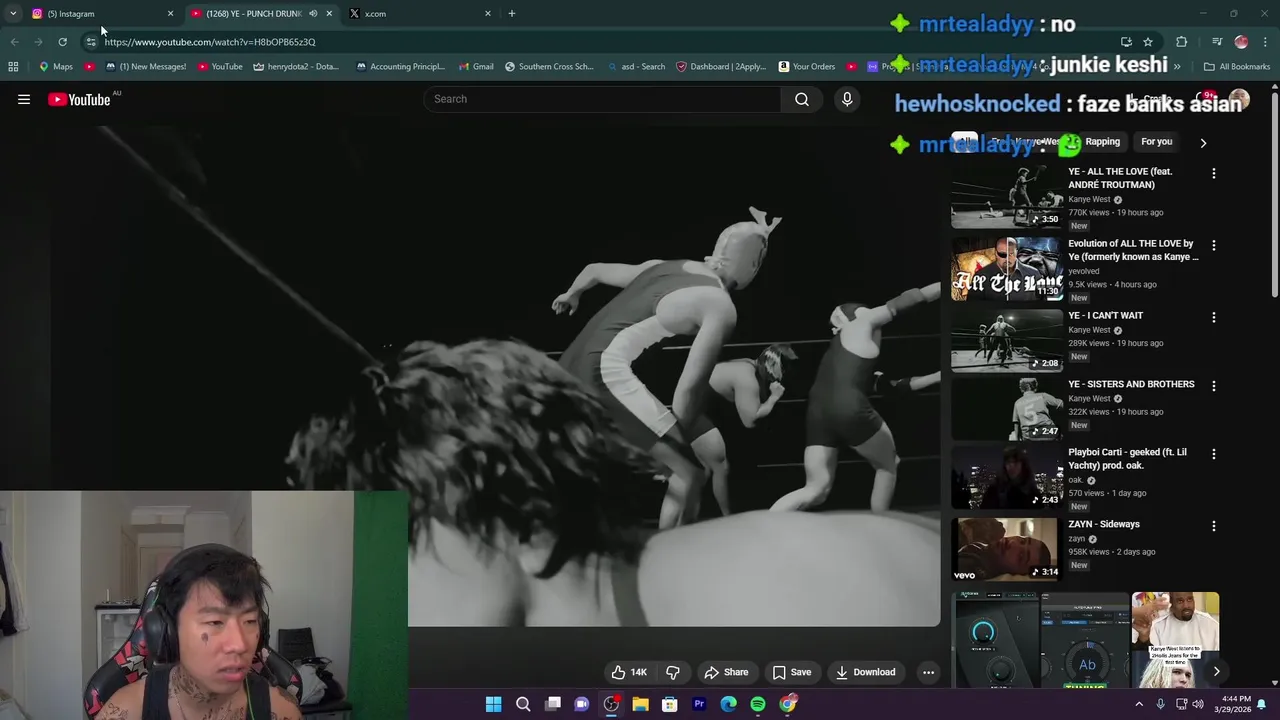The width and height of the screenshot is (1280, 720).
Task: Open options for SISTERS AND BROTHERS video
Action: point(1214,386)
